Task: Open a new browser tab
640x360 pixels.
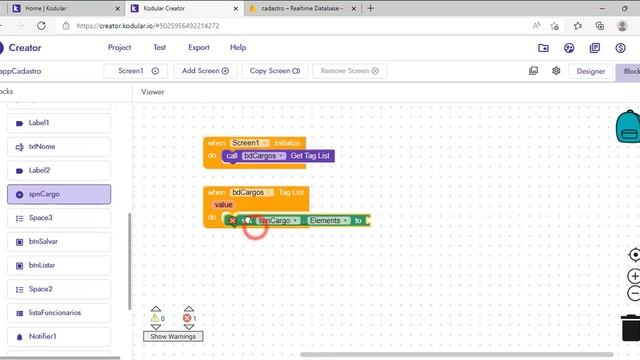Action: 370,8
